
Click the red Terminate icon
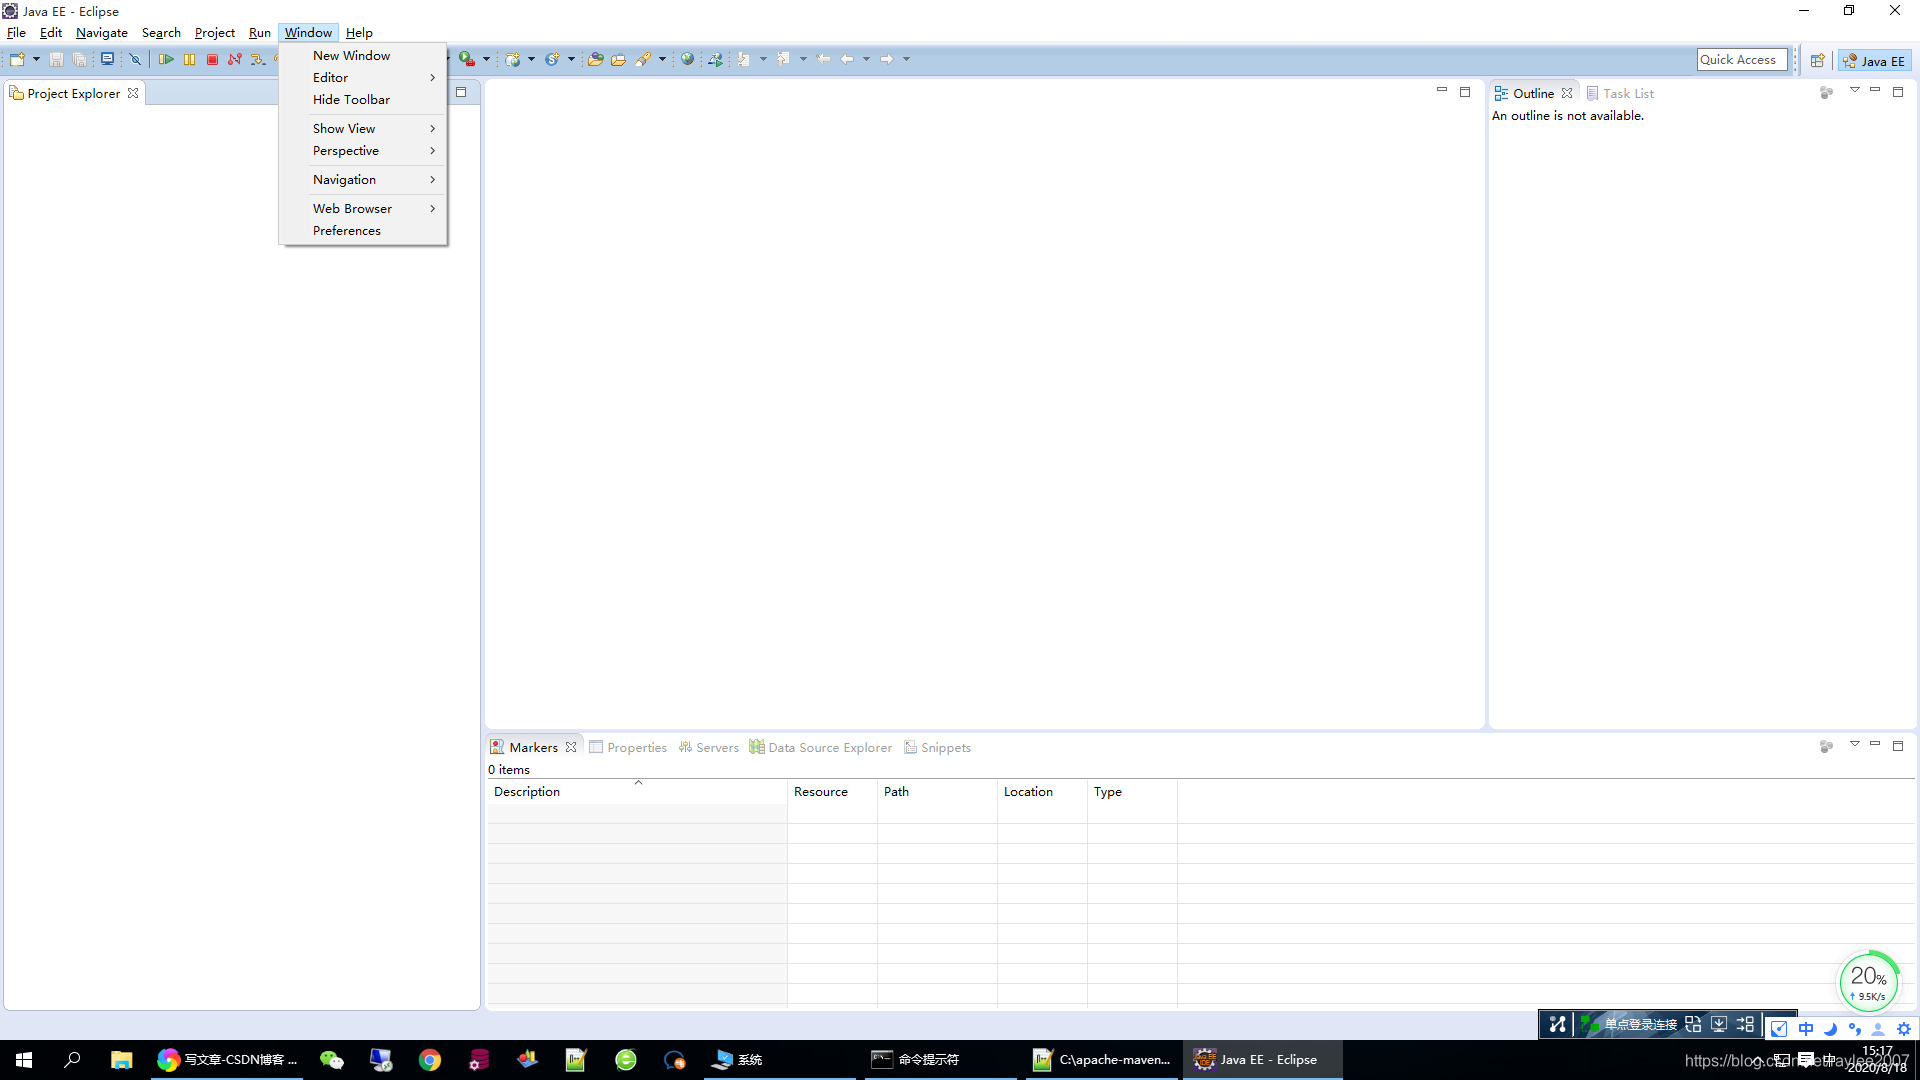212,60
